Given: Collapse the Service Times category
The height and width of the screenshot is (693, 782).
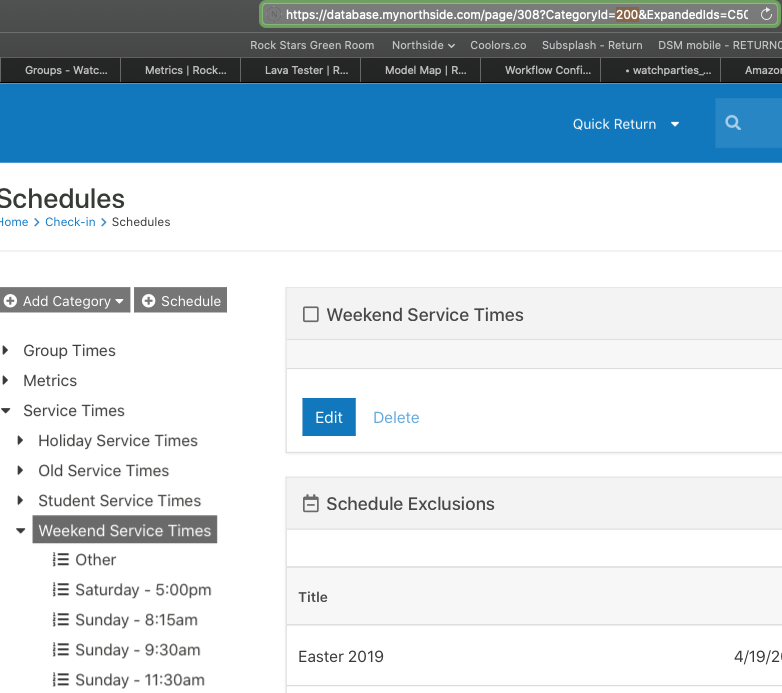Looking at the screenshot, I should point(6,411).
